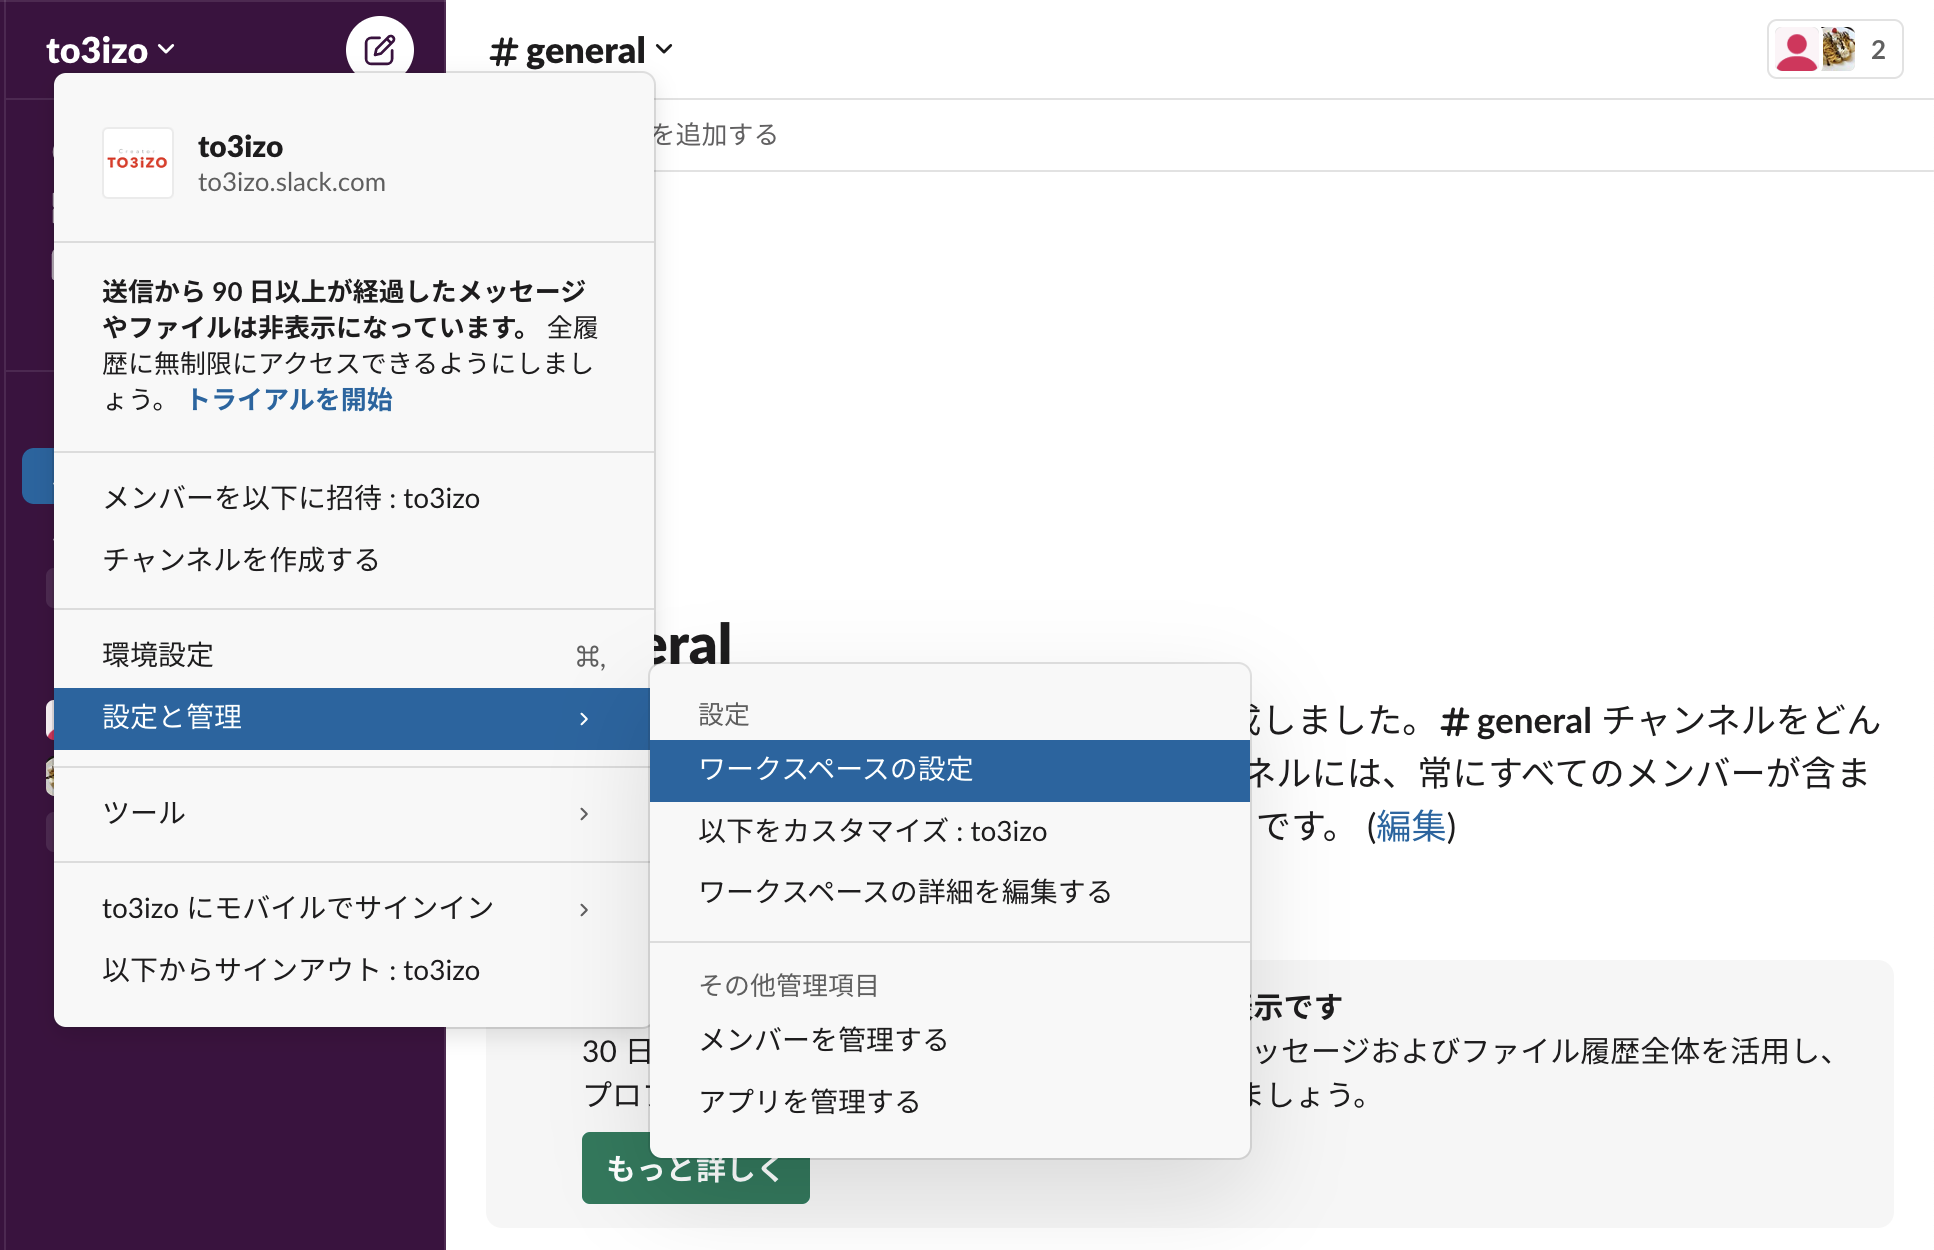Viewport: 1934px width, 1250px height.
Task: Click the TO3iZO workspace logo thumbnail
Action: coord(137,163)
